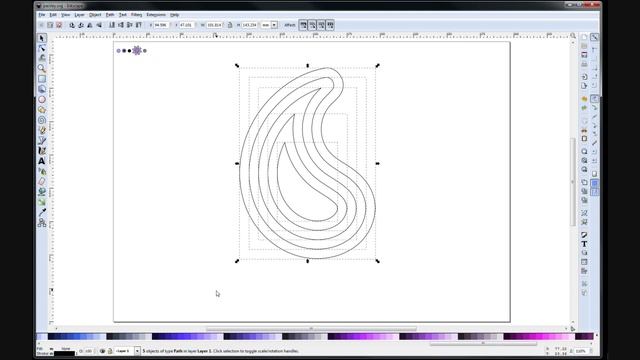Click Save document icon in commands bar
This screenshot has width=640, height=360.
[x=584, y=55]
